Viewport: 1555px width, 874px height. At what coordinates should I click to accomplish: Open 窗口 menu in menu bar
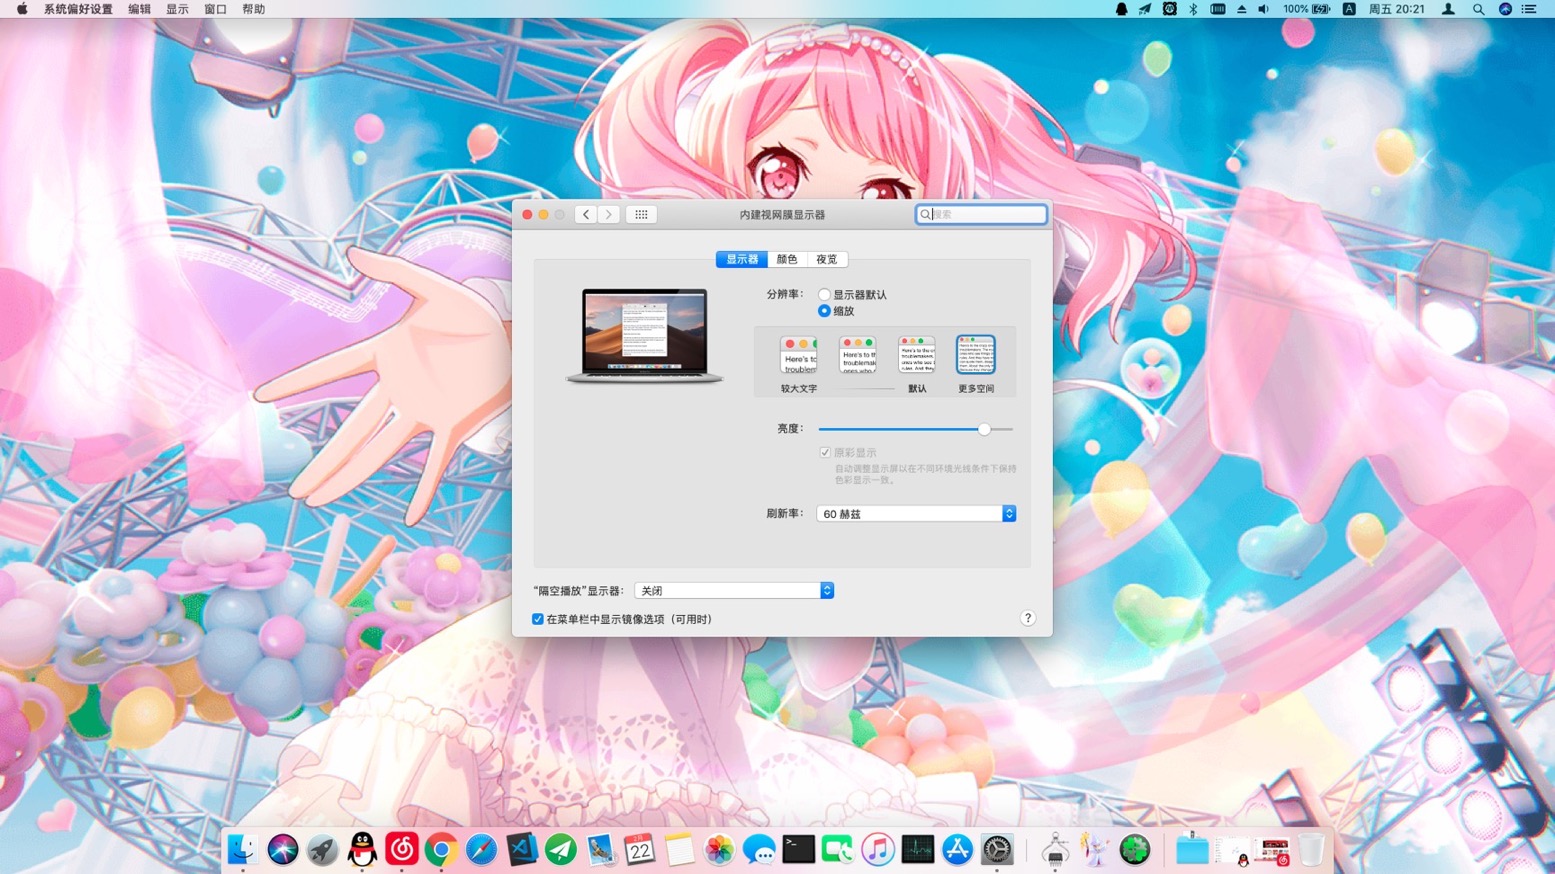pos(215,9)
